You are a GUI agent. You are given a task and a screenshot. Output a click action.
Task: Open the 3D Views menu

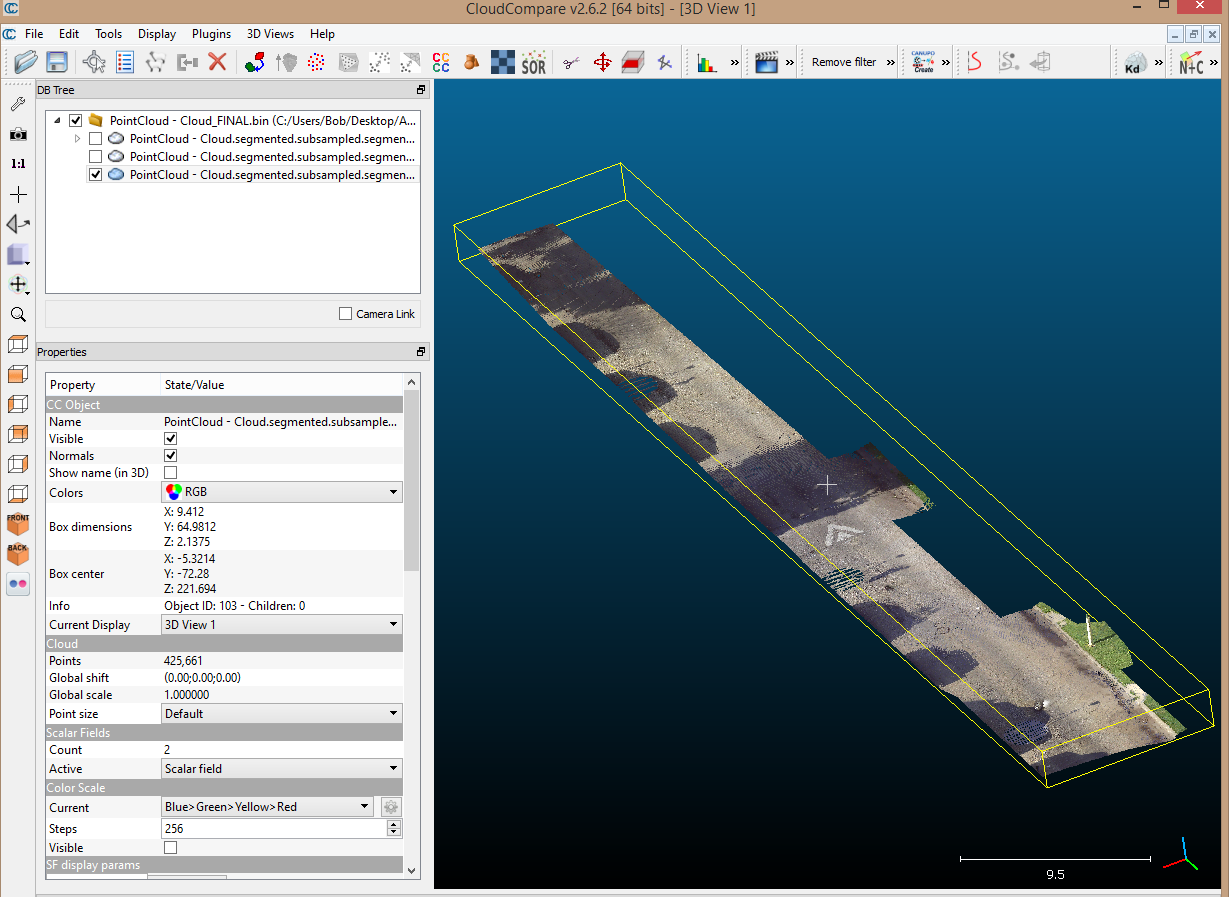pos(271,34)
